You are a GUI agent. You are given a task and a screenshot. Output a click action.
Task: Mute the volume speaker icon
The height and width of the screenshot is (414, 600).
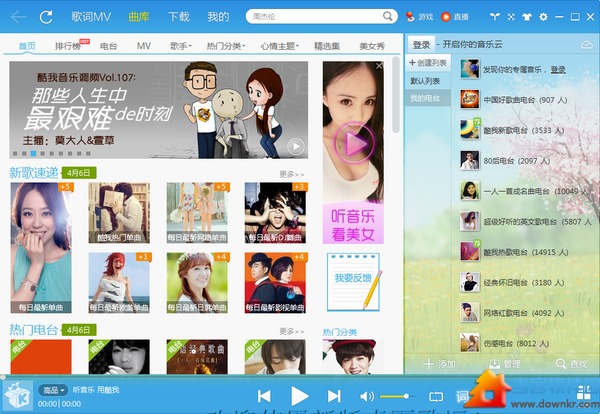click(x=367, y=396)
